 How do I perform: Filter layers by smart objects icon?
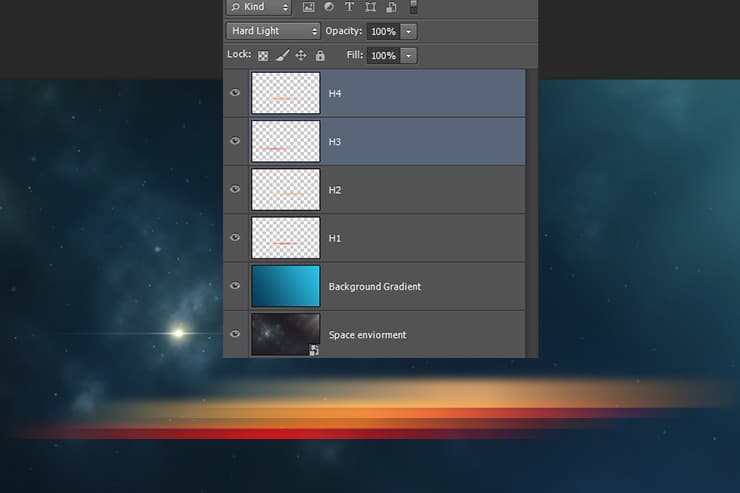(391, 7)
